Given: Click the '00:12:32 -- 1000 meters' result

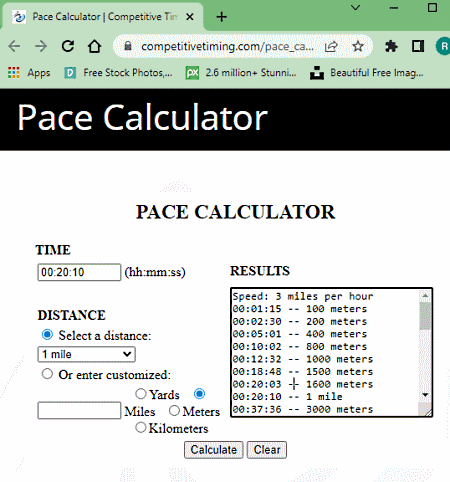Looking at the screenshot, I should (x=303, y=359).
